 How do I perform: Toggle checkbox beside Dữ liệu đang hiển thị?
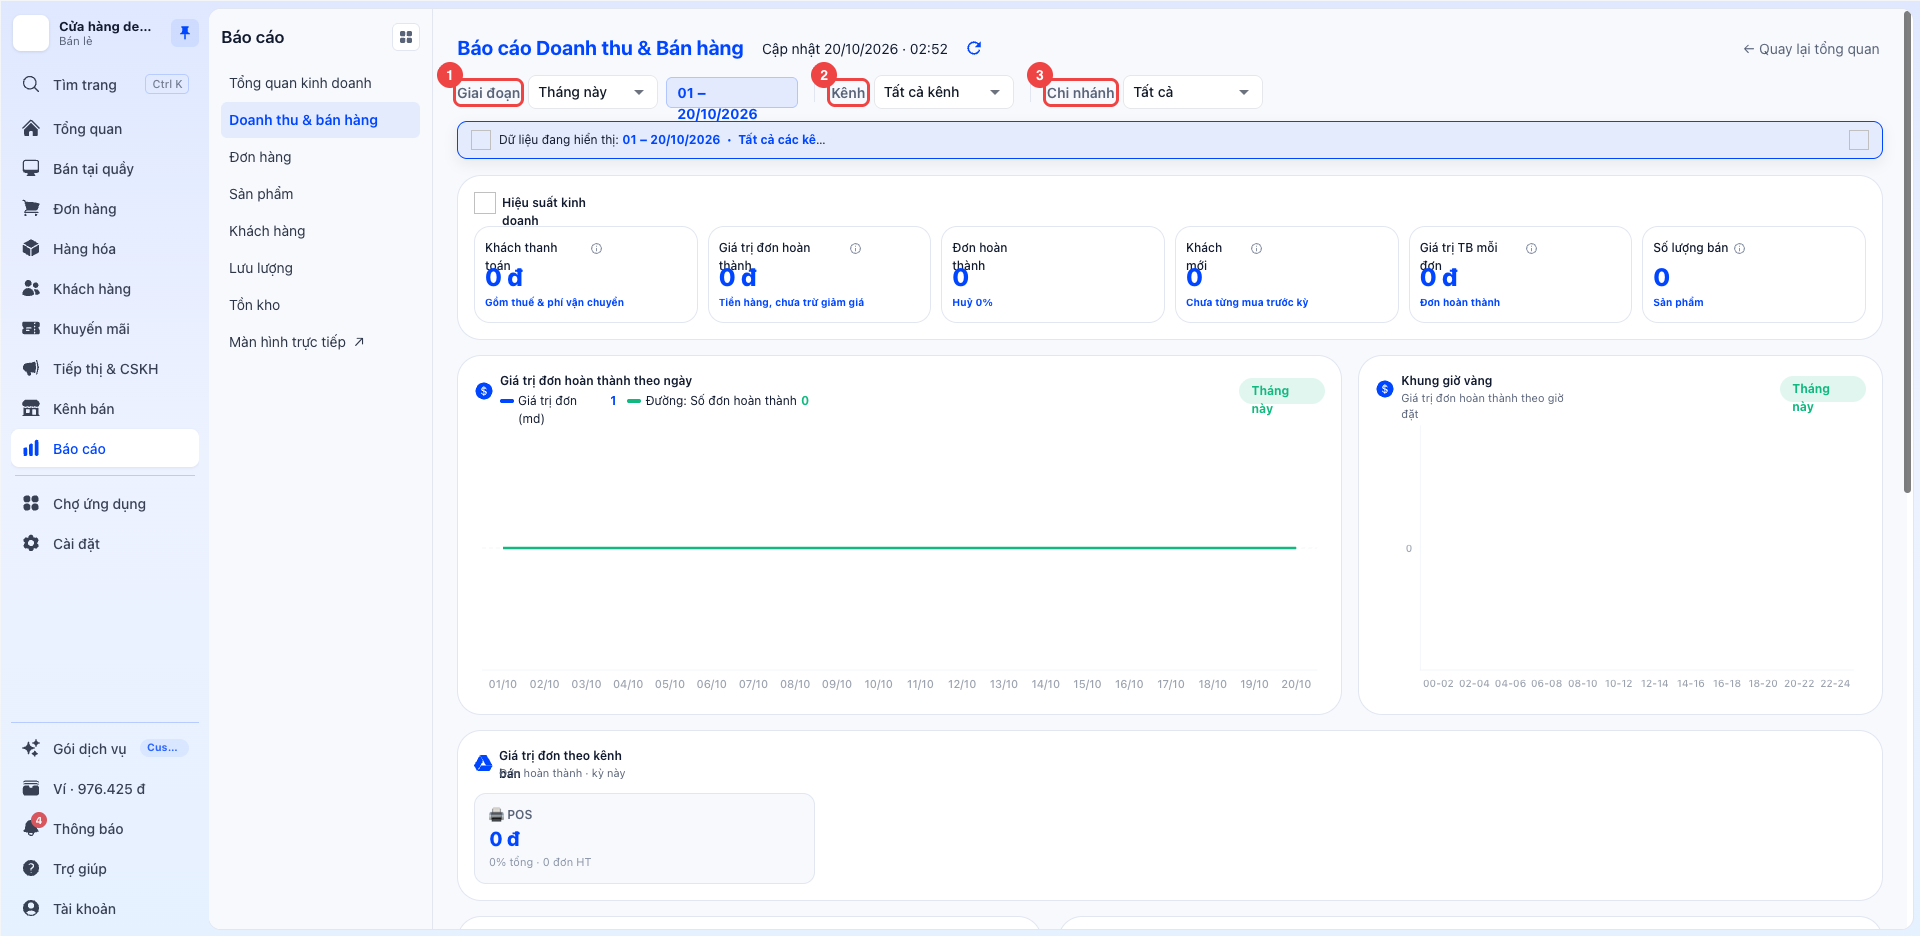(481, 140)
